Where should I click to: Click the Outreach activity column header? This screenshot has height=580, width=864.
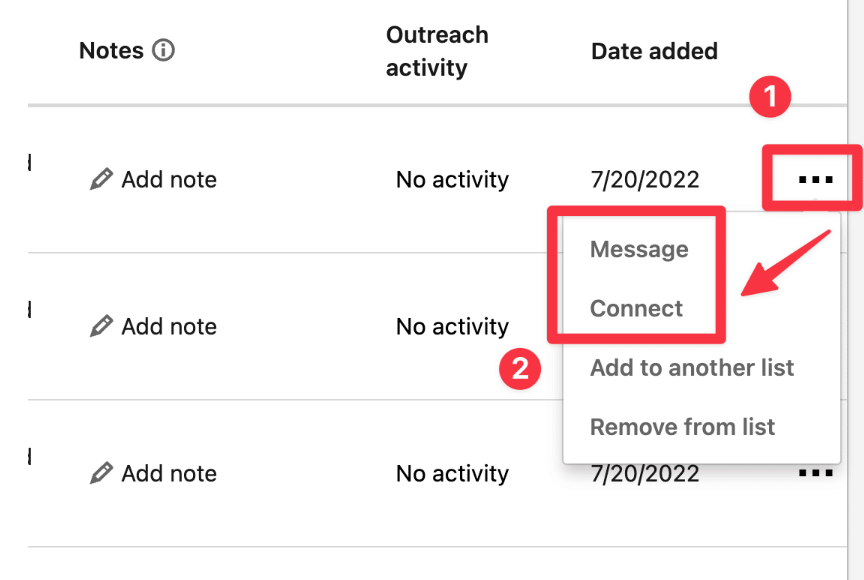pyautogui.click(x=437, y=51)
